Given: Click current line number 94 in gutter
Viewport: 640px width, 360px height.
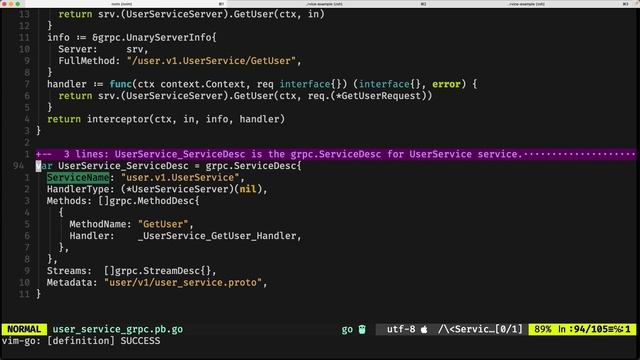Looking at the screenshot, I should [18, 166].
